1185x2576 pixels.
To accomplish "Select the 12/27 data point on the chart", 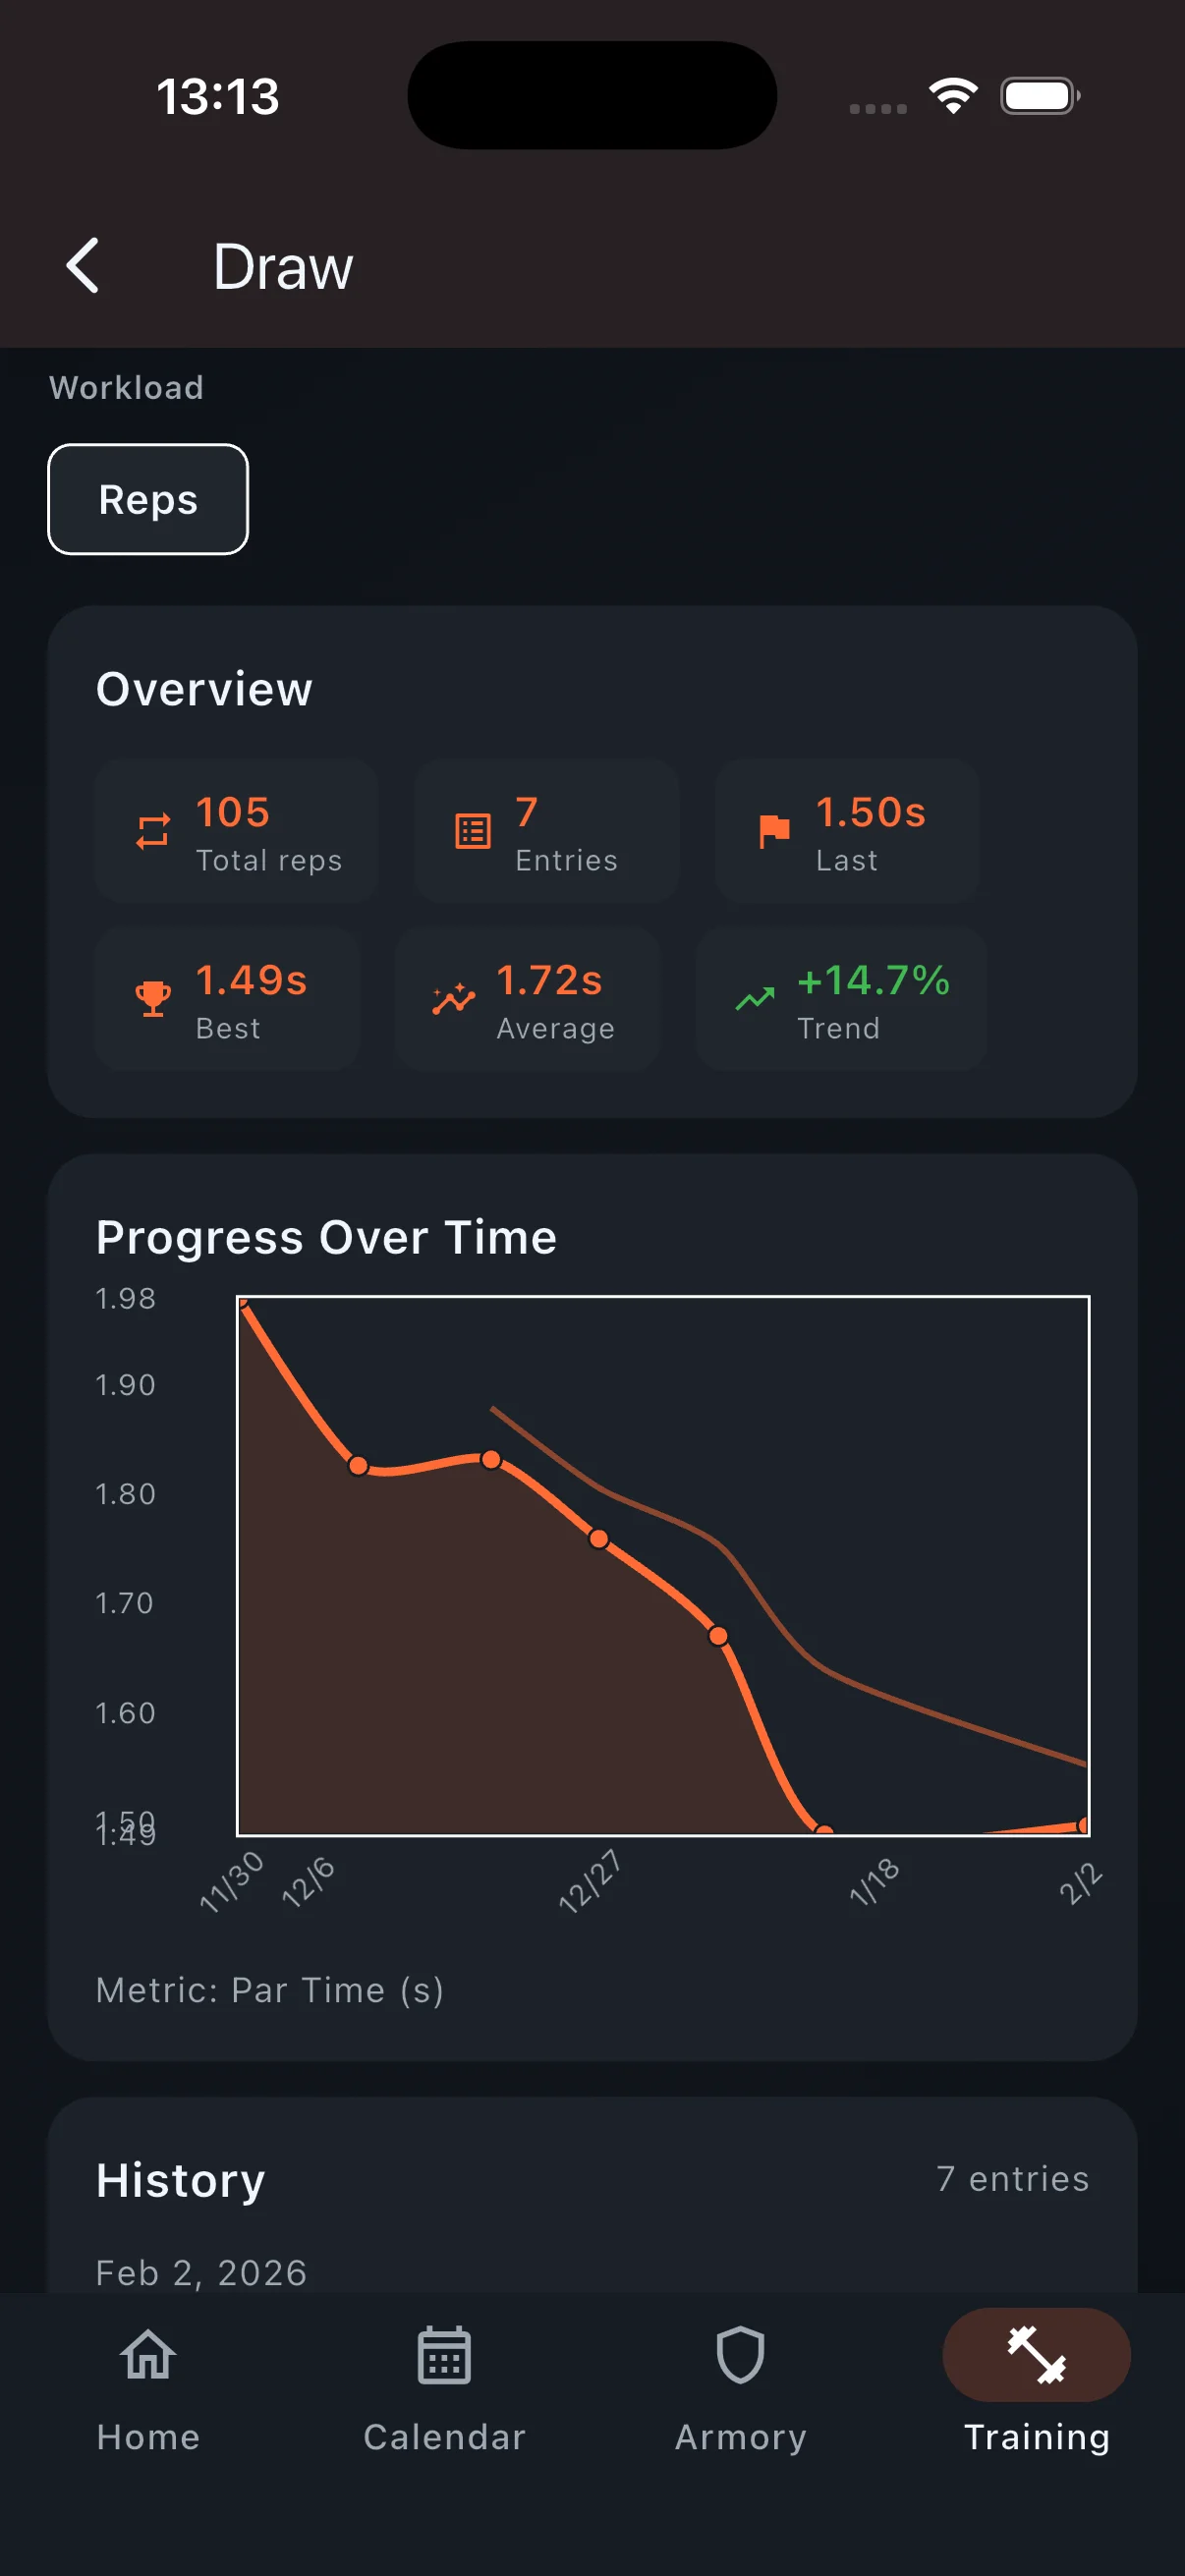I will point(599,1540).
